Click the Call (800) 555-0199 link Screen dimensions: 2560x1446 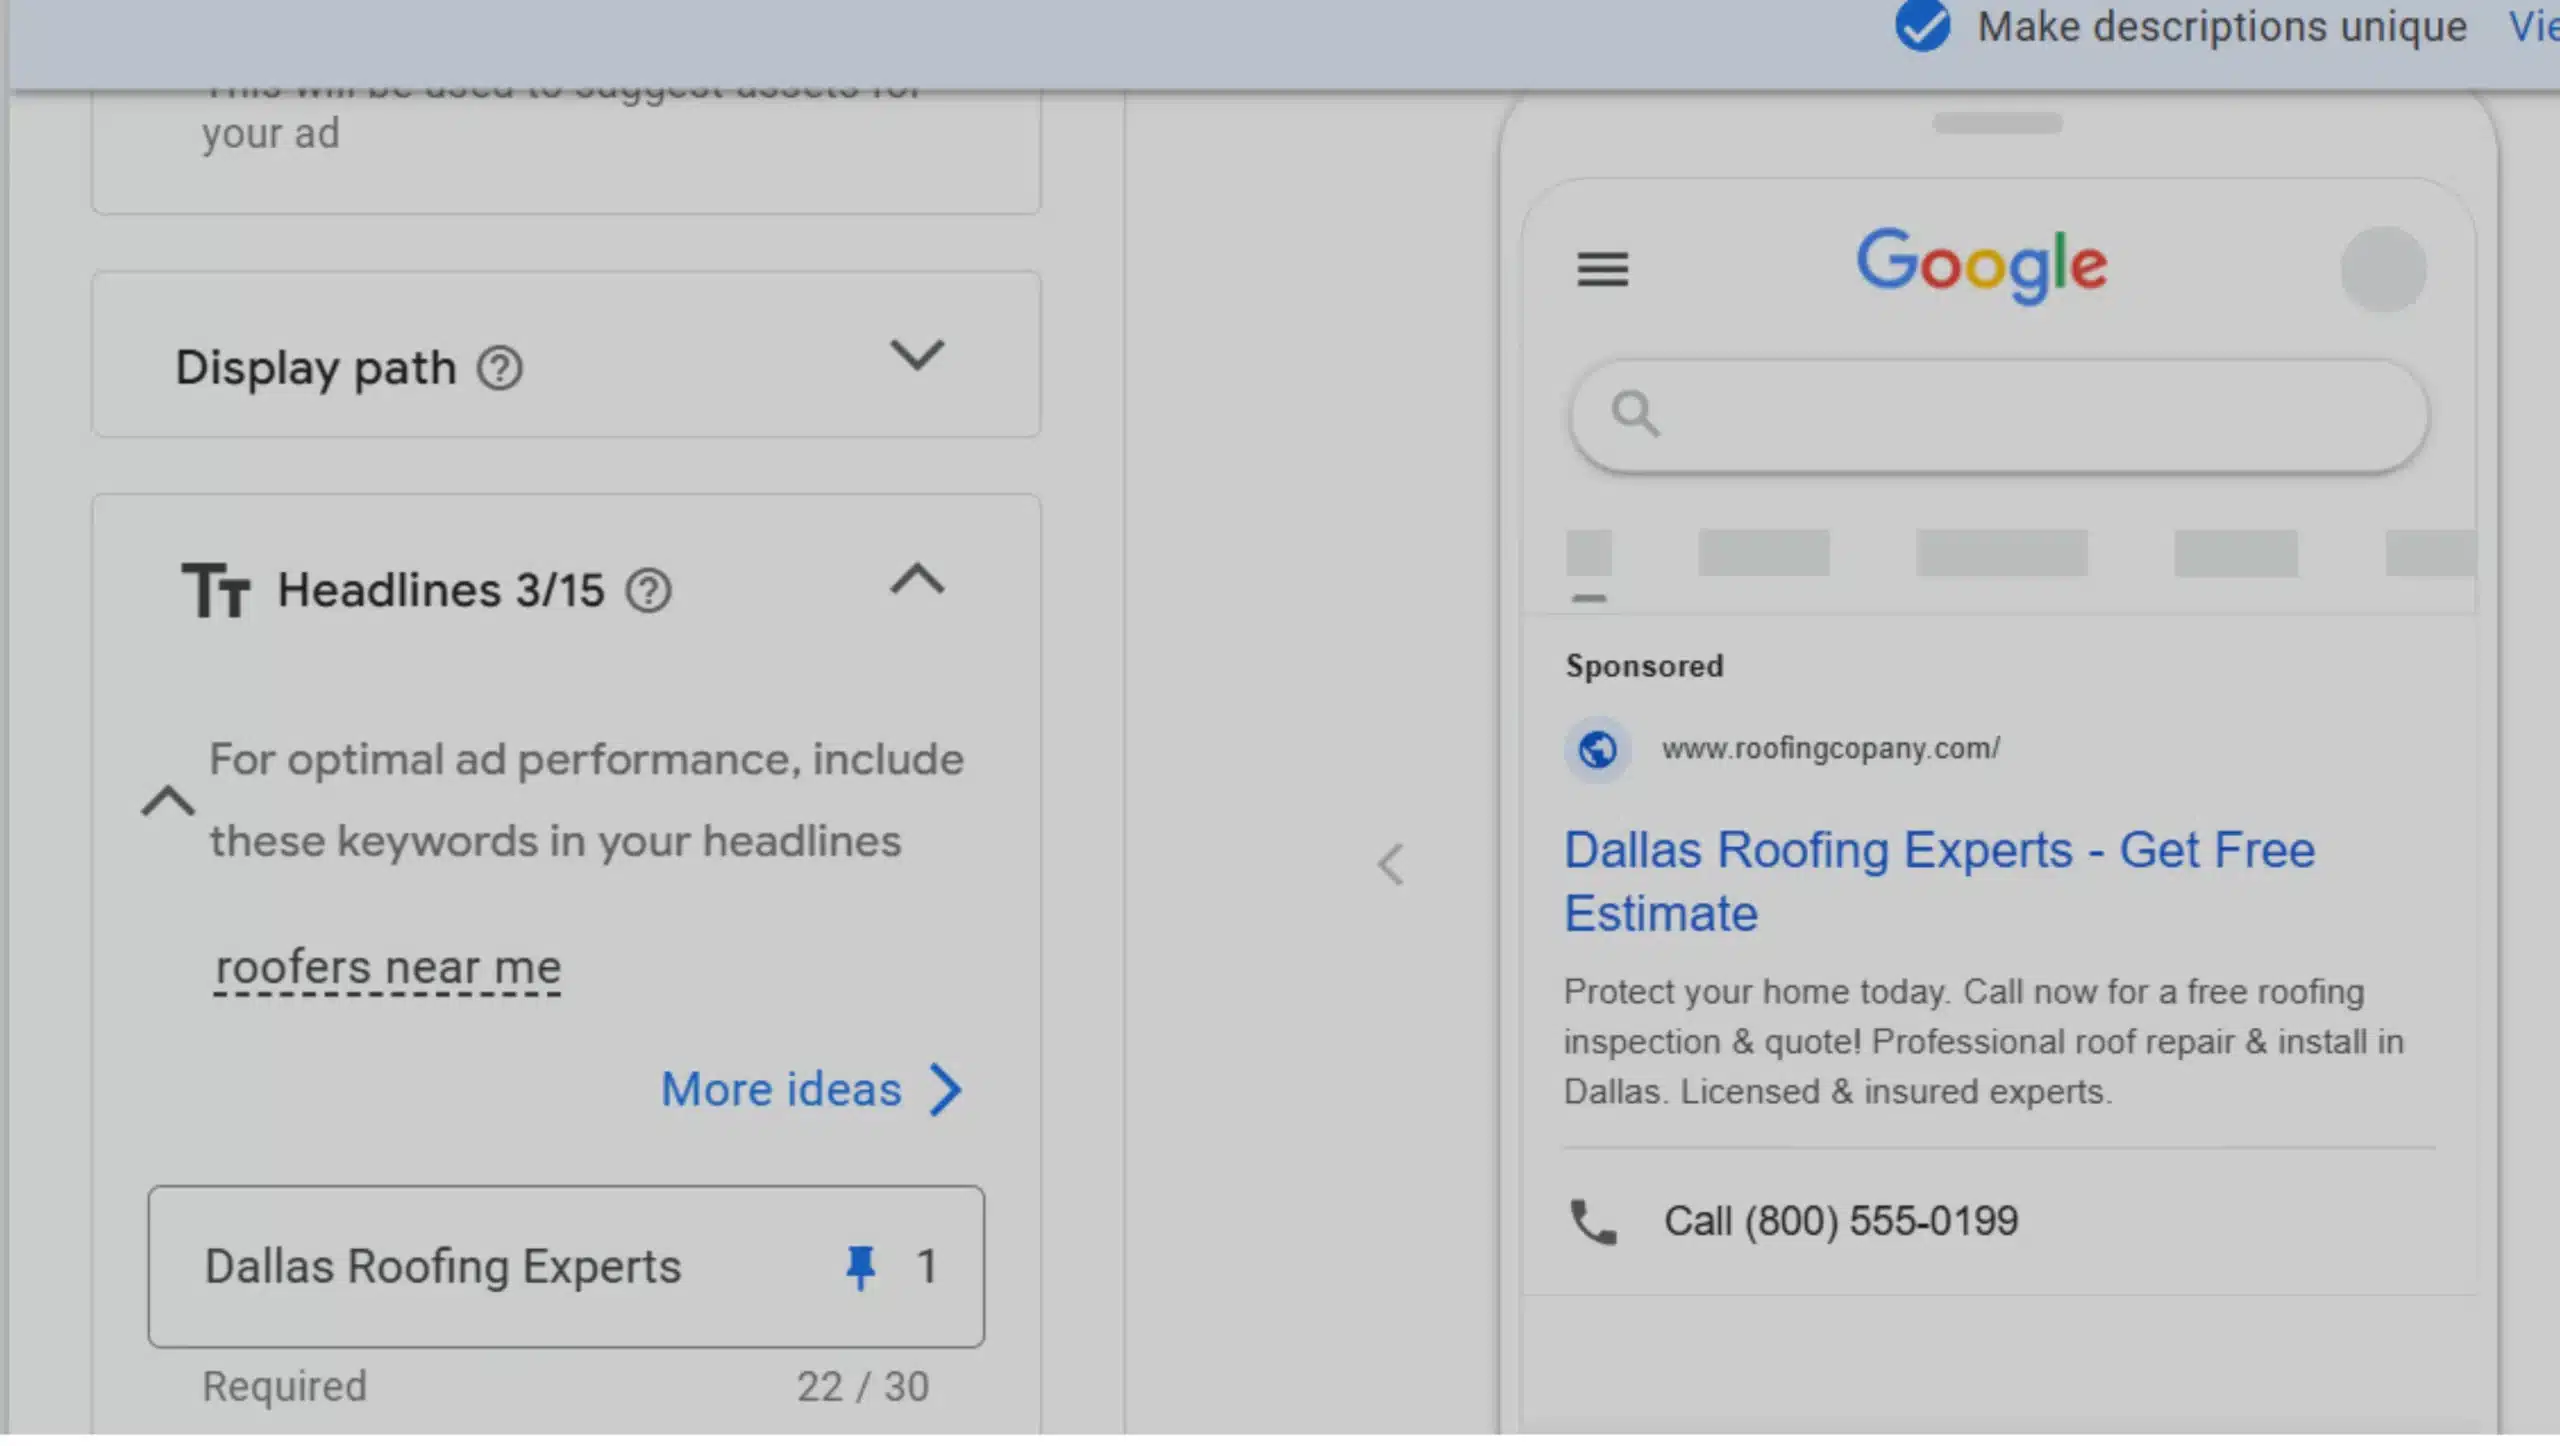[x=1840, y=1219]
